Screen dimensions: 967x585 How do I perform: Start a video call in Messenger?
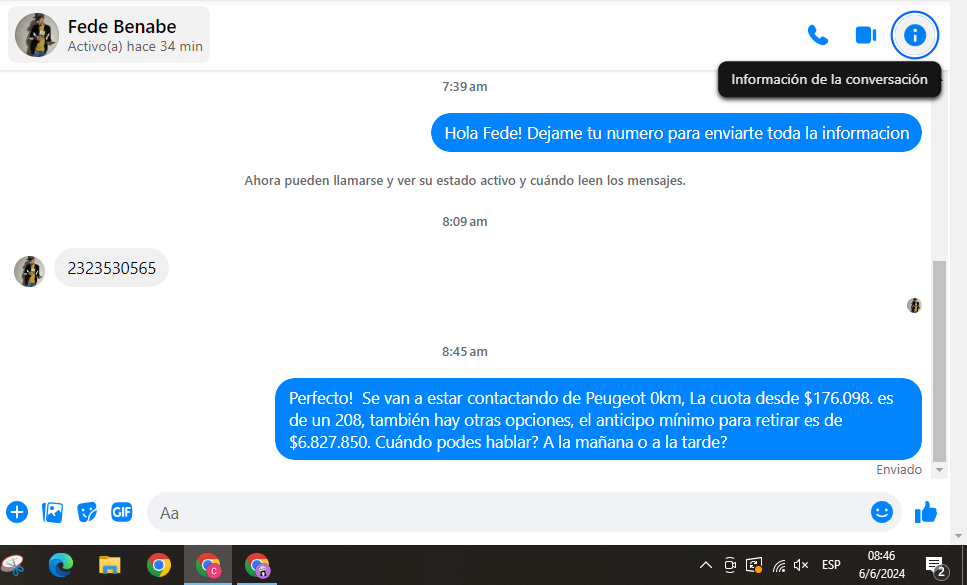coord(866,35)
